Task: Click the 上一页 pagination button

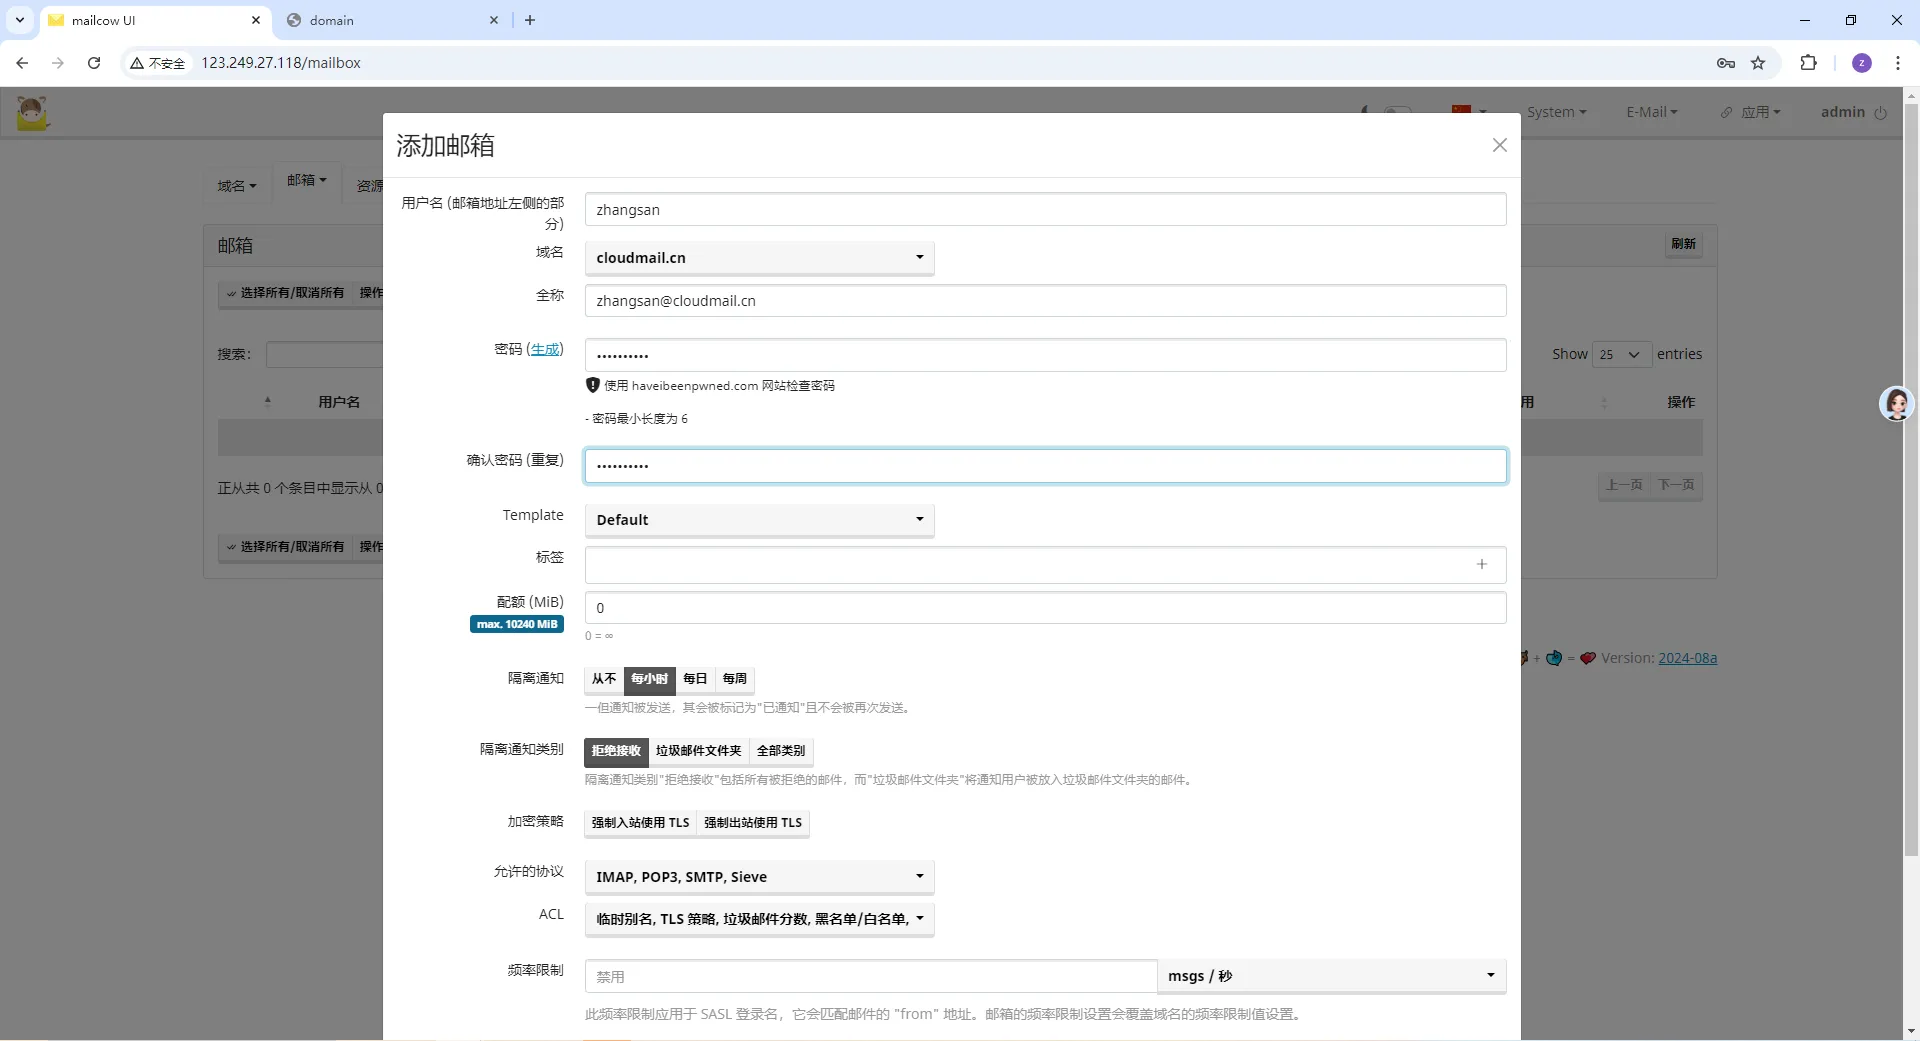Action: [x=1625, y=485]
